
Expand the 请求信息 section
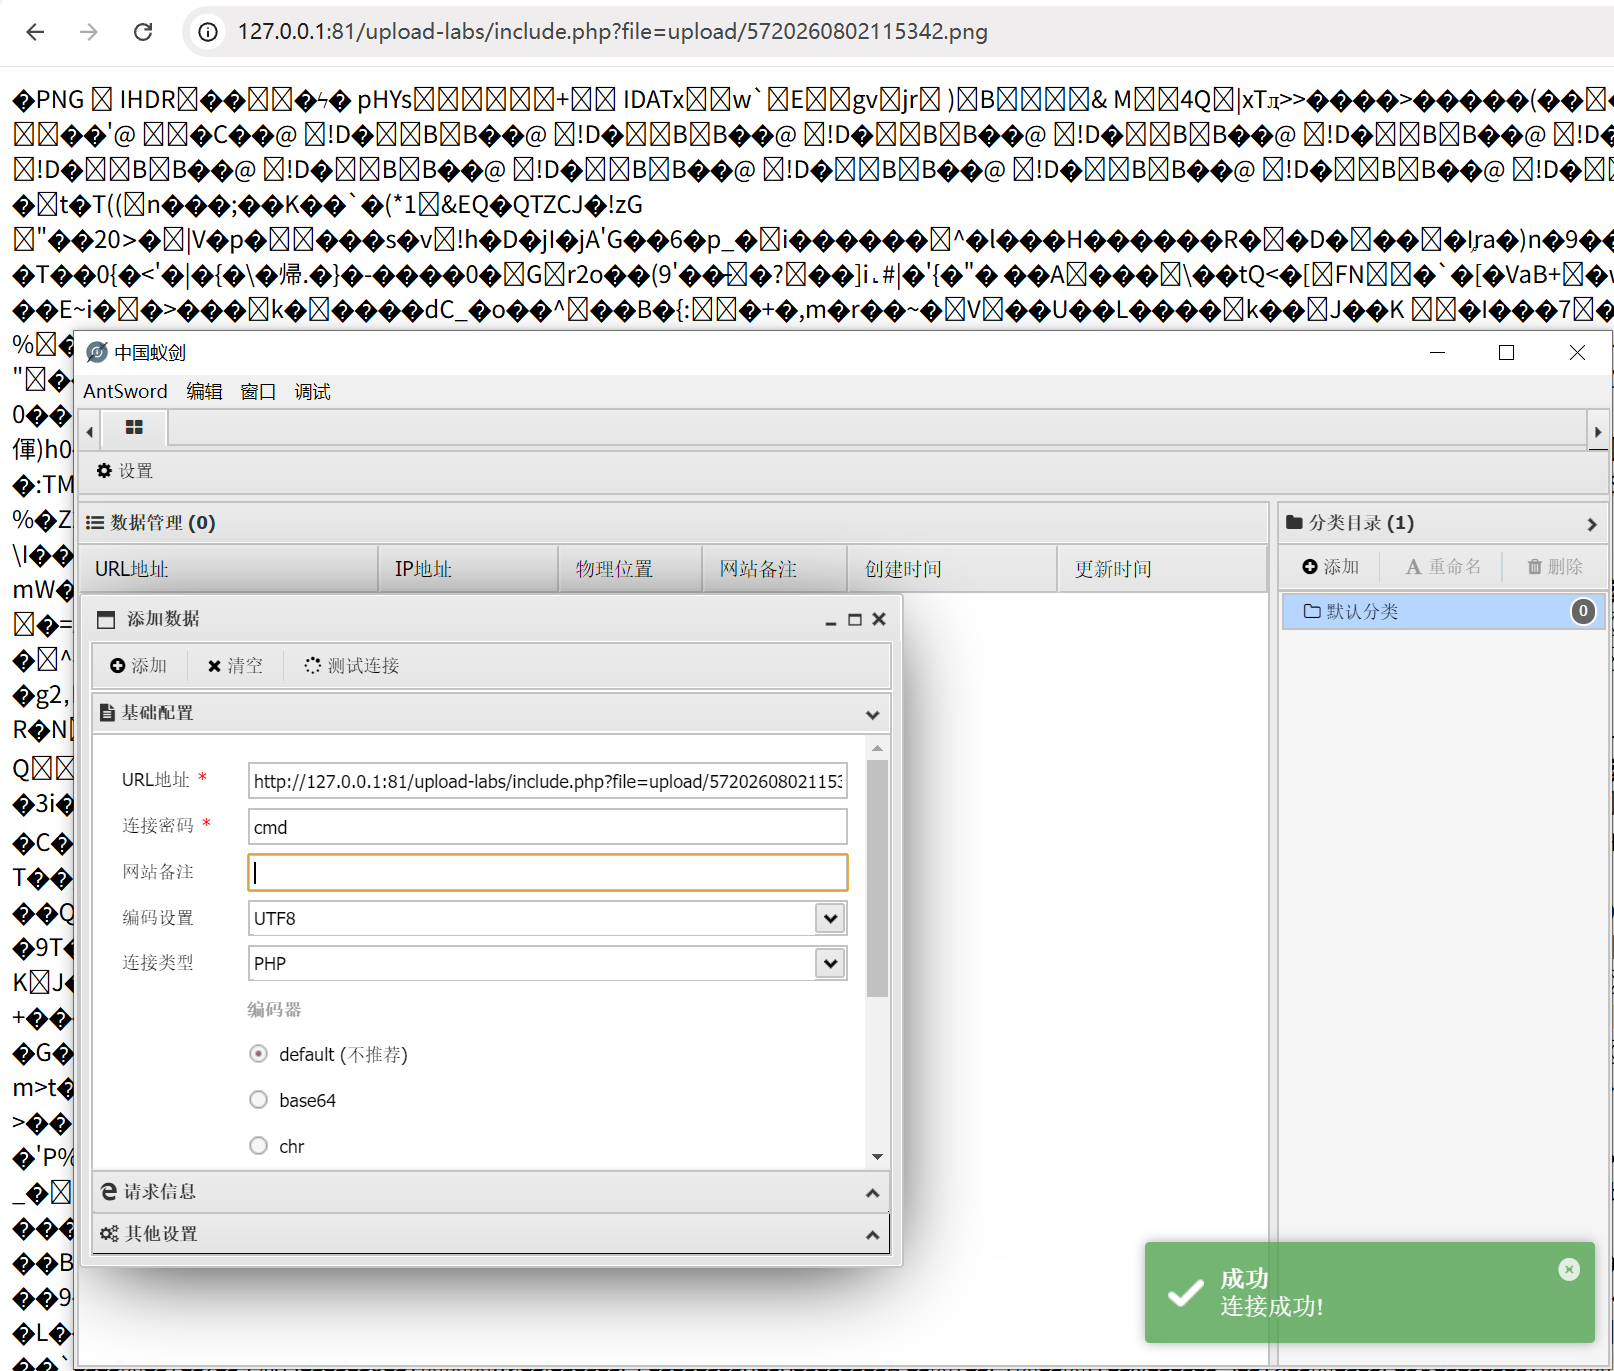coord(490,1192)
